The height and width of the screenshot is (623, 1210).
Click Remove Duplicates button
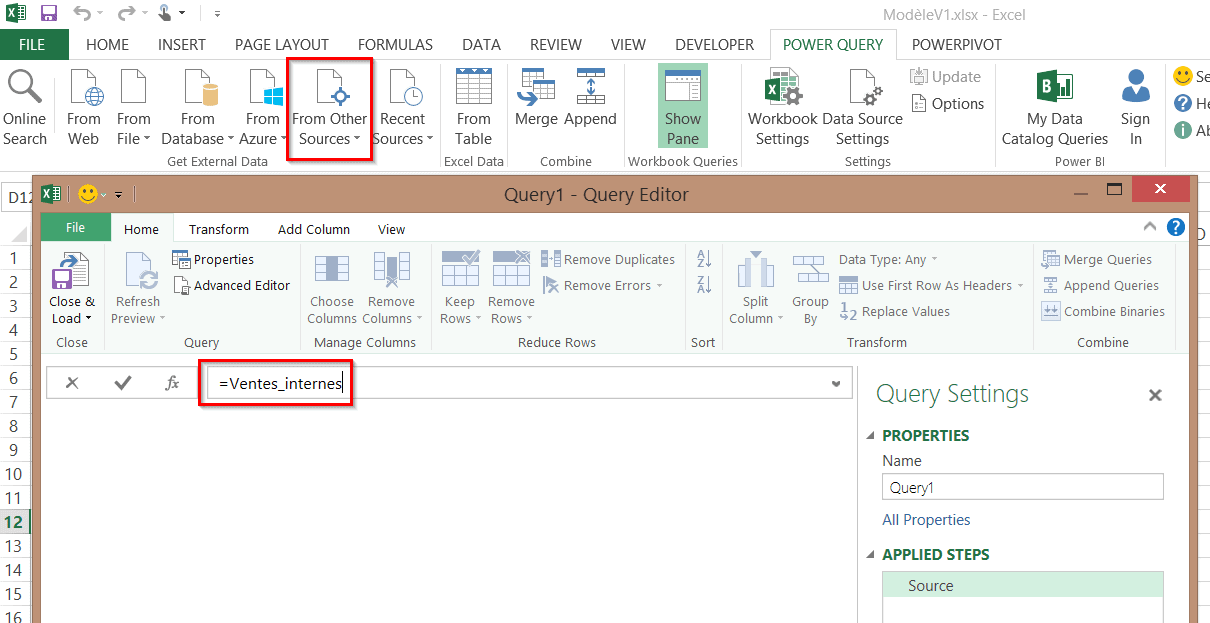tap(608, 259)
